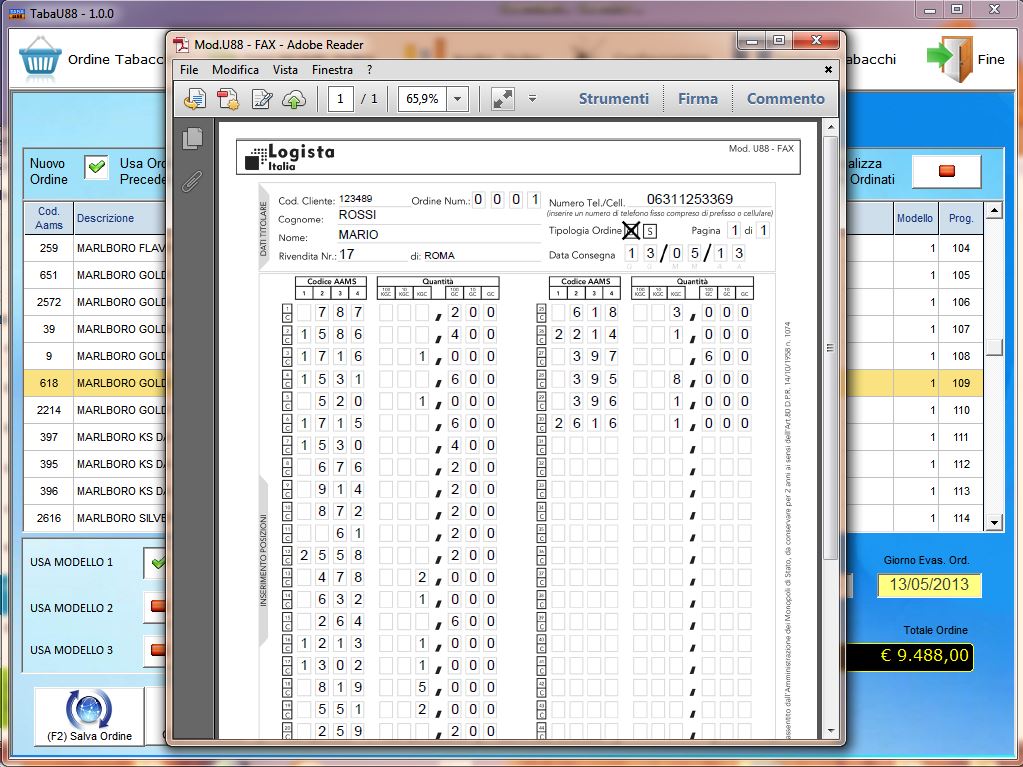Click the crossed Tipologia Ordine box
Viewport: 1023px width, 767px height.
click(631, 230)
